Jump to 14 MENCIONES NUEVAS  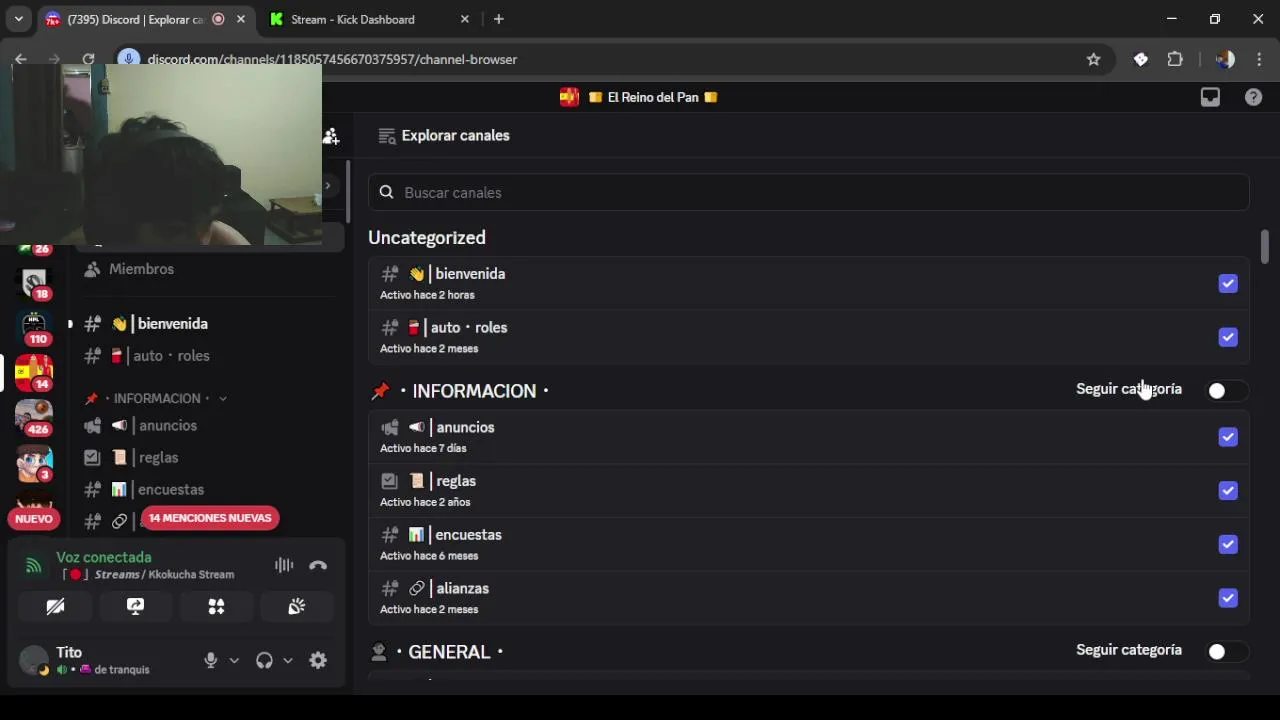point(210,518)
